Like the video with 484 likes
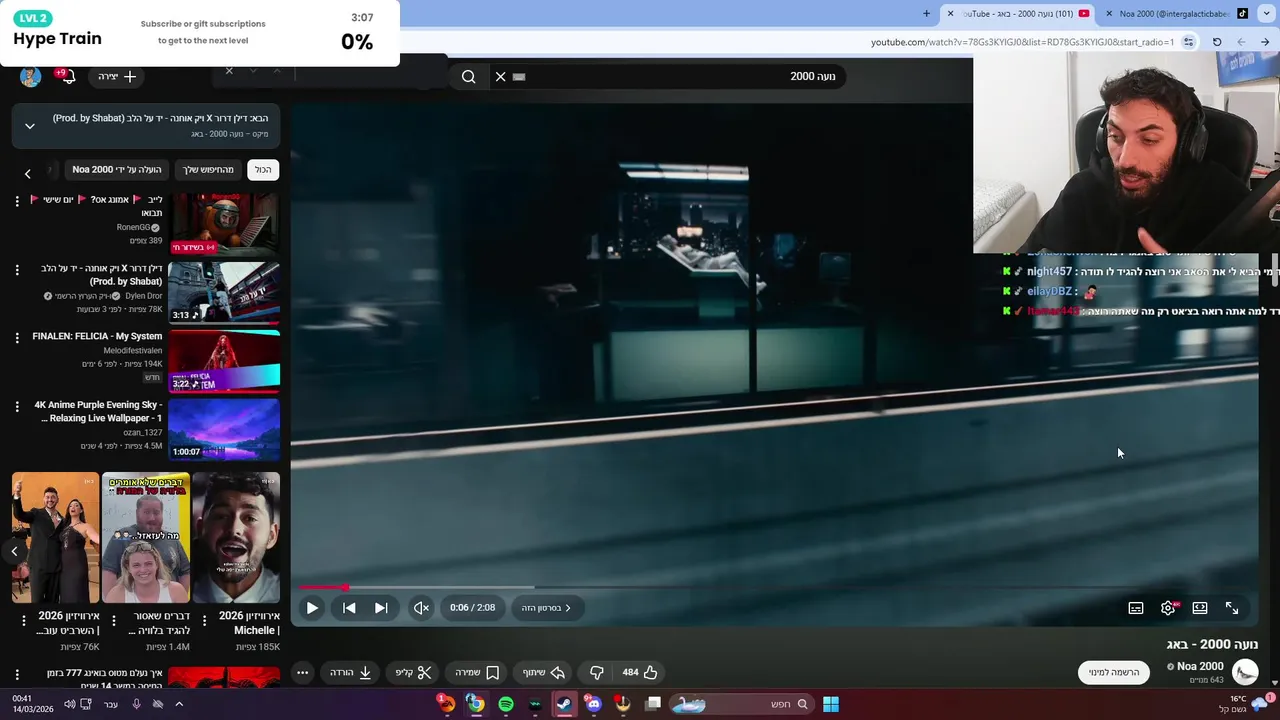This screenshot has height=720, width=1280. (x=639, y=673)
